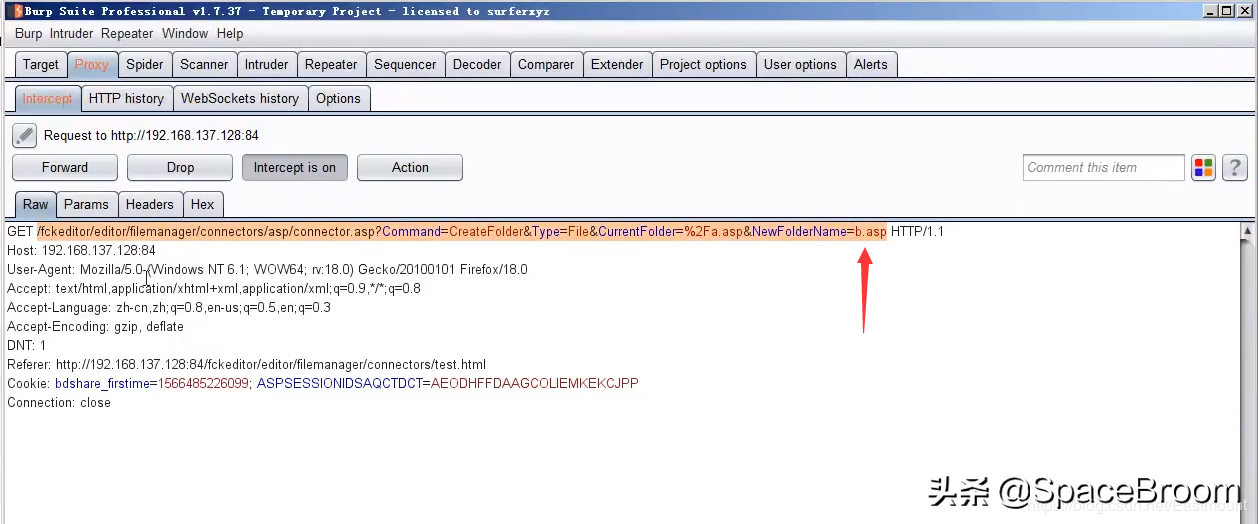Click the Request to http://192.168.137.128:84 label
Image resolution: width=1258 pixels, height=524 pixels.
coord(151,135)
